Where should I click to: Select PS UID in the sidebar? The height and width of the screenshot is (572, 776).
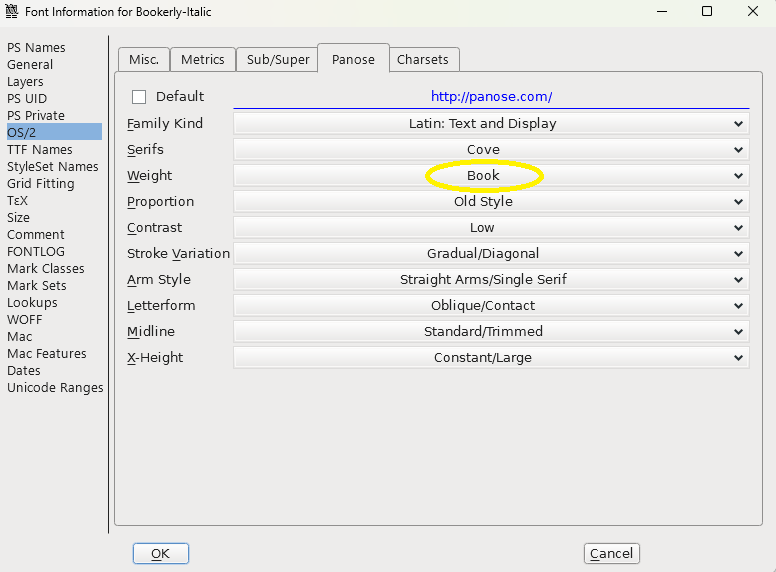click(27, 98)
